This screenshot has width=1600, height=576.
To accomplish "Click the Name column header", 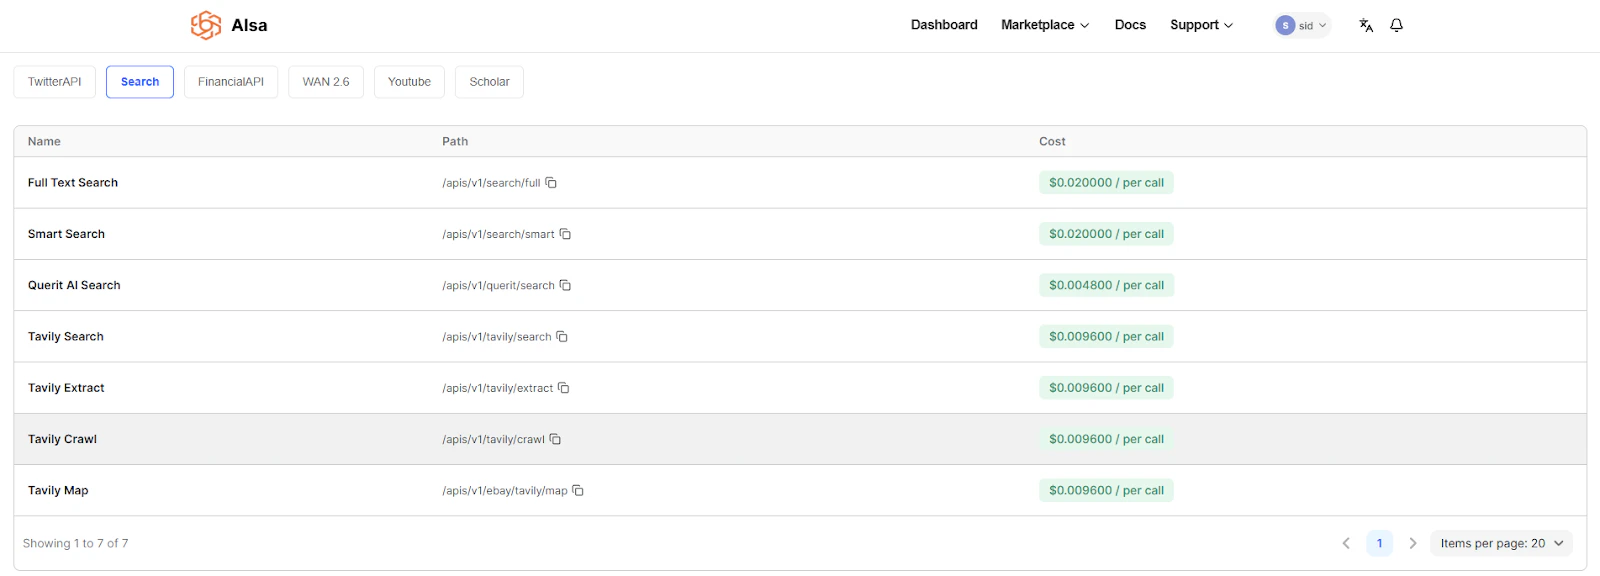I will [44, 141].
